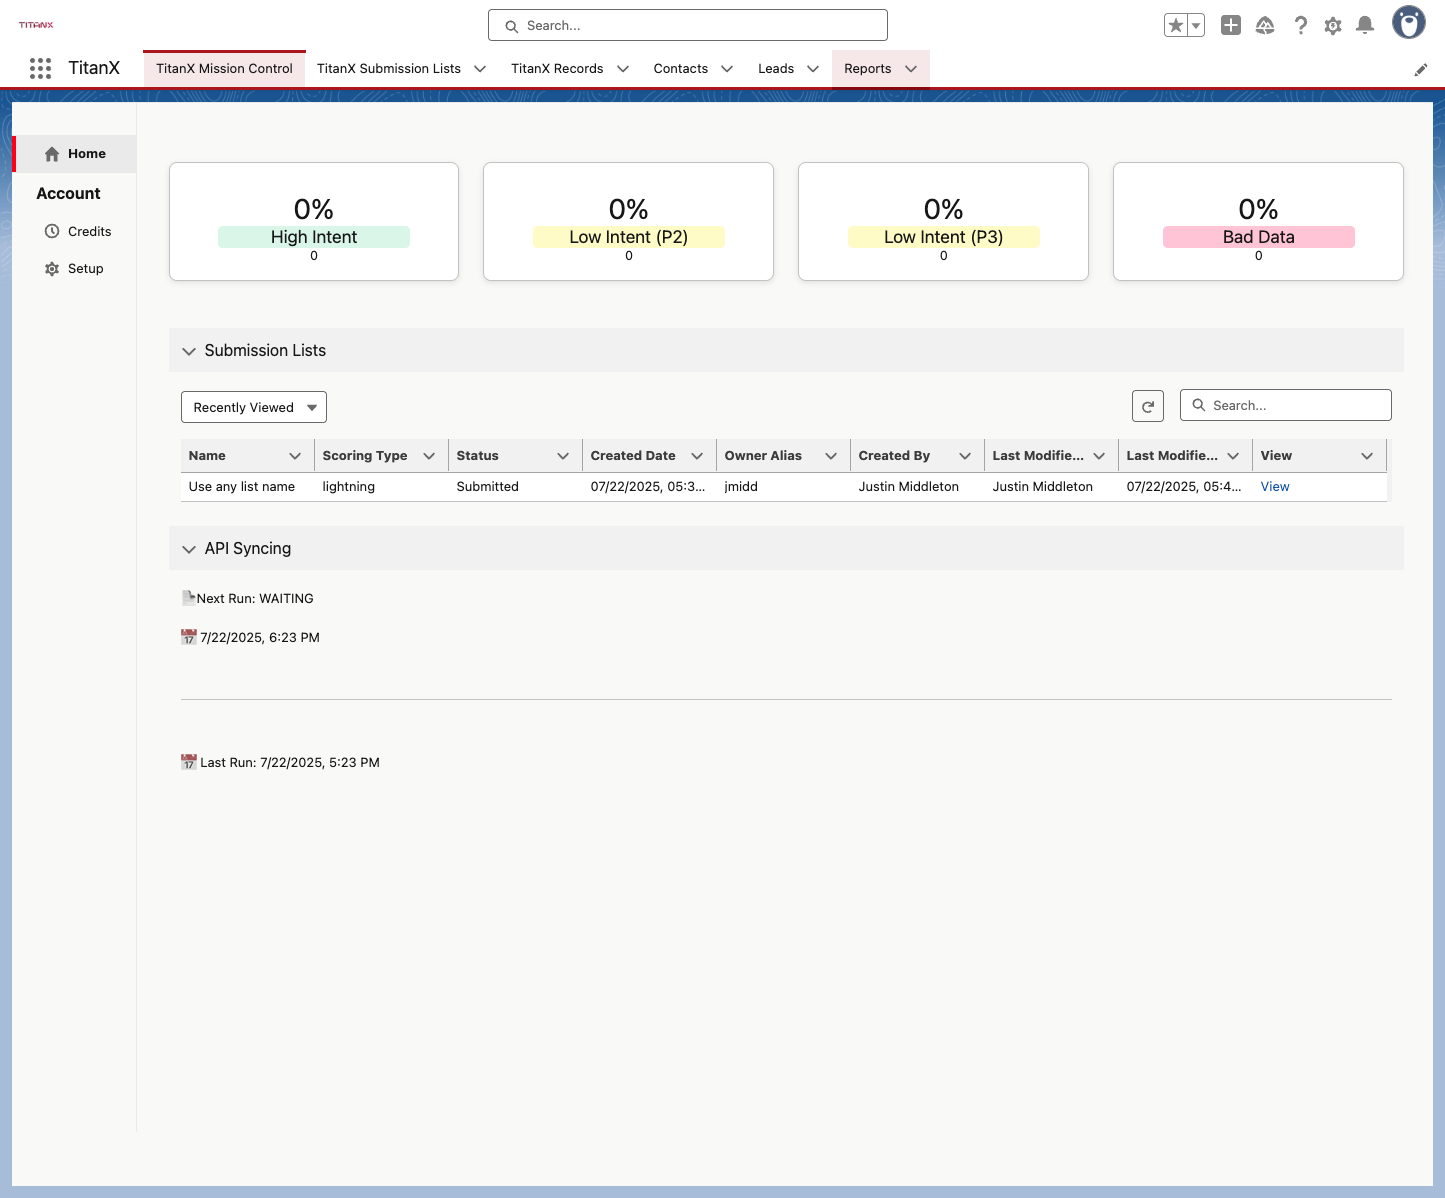Viewport: 1445px width, 1198px height.
Task: Open Created Date column menu chevron
Action: click(x=697, y=456)
